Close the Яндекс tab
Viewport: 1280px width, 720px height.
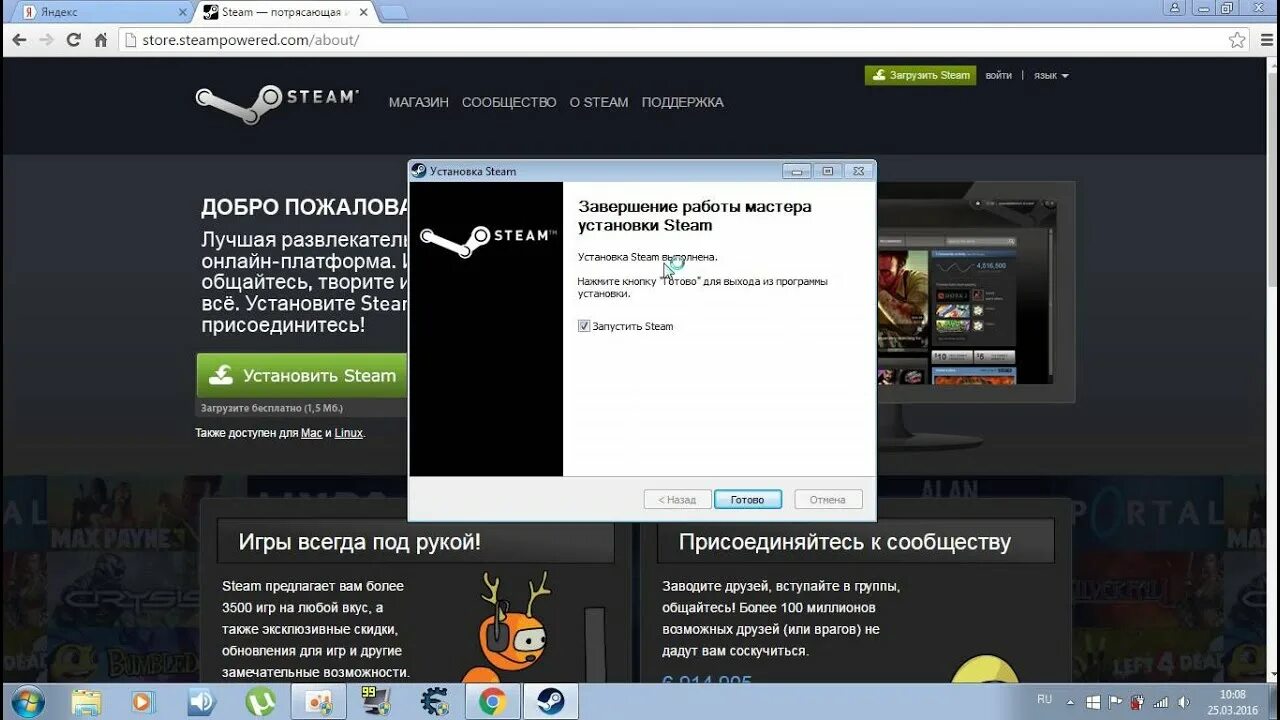click(182, 13)
